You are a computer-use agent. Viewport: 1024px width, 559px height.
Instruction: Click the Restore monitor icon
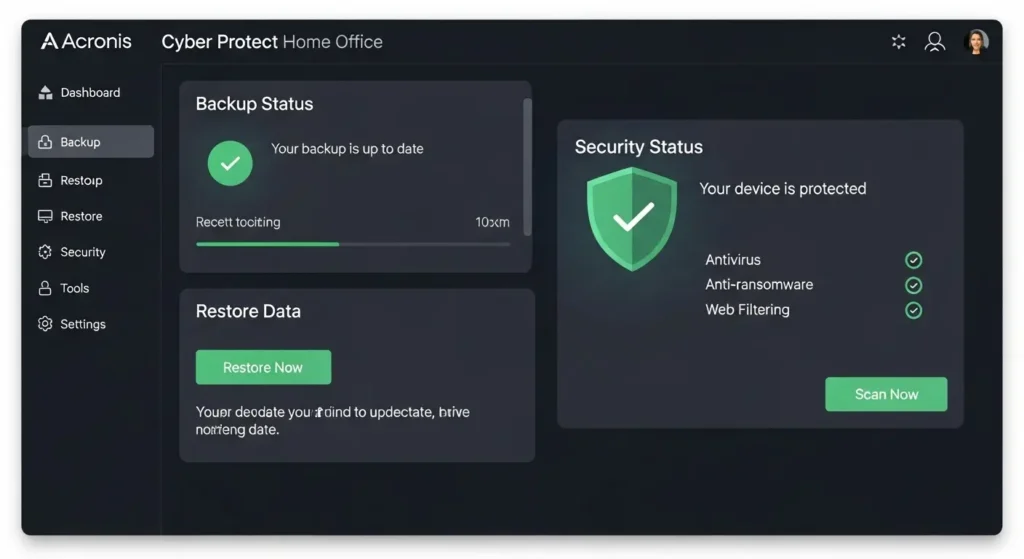click(45, 216)
